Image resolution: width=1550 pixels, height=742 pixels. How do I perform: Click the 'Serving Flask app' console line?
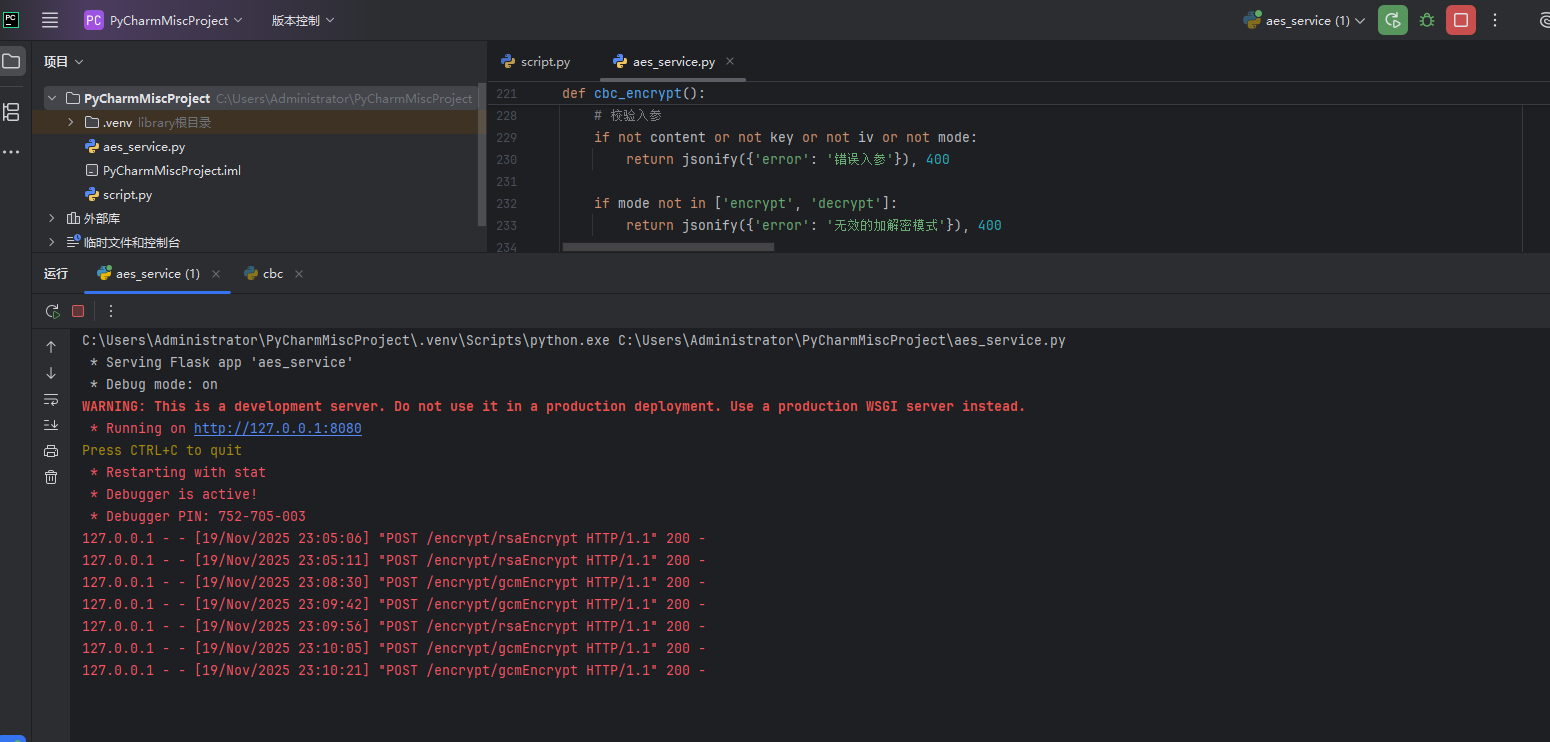[x=222, y=362]
